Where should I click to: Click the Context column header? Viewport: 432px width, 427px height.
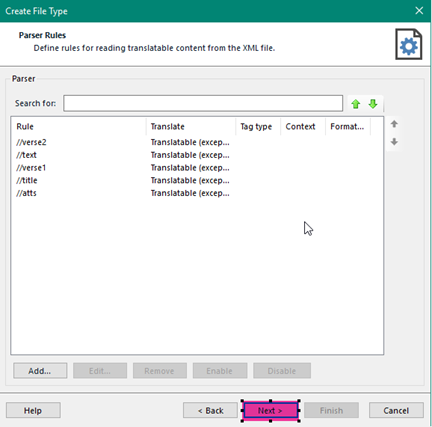point(303,127)
